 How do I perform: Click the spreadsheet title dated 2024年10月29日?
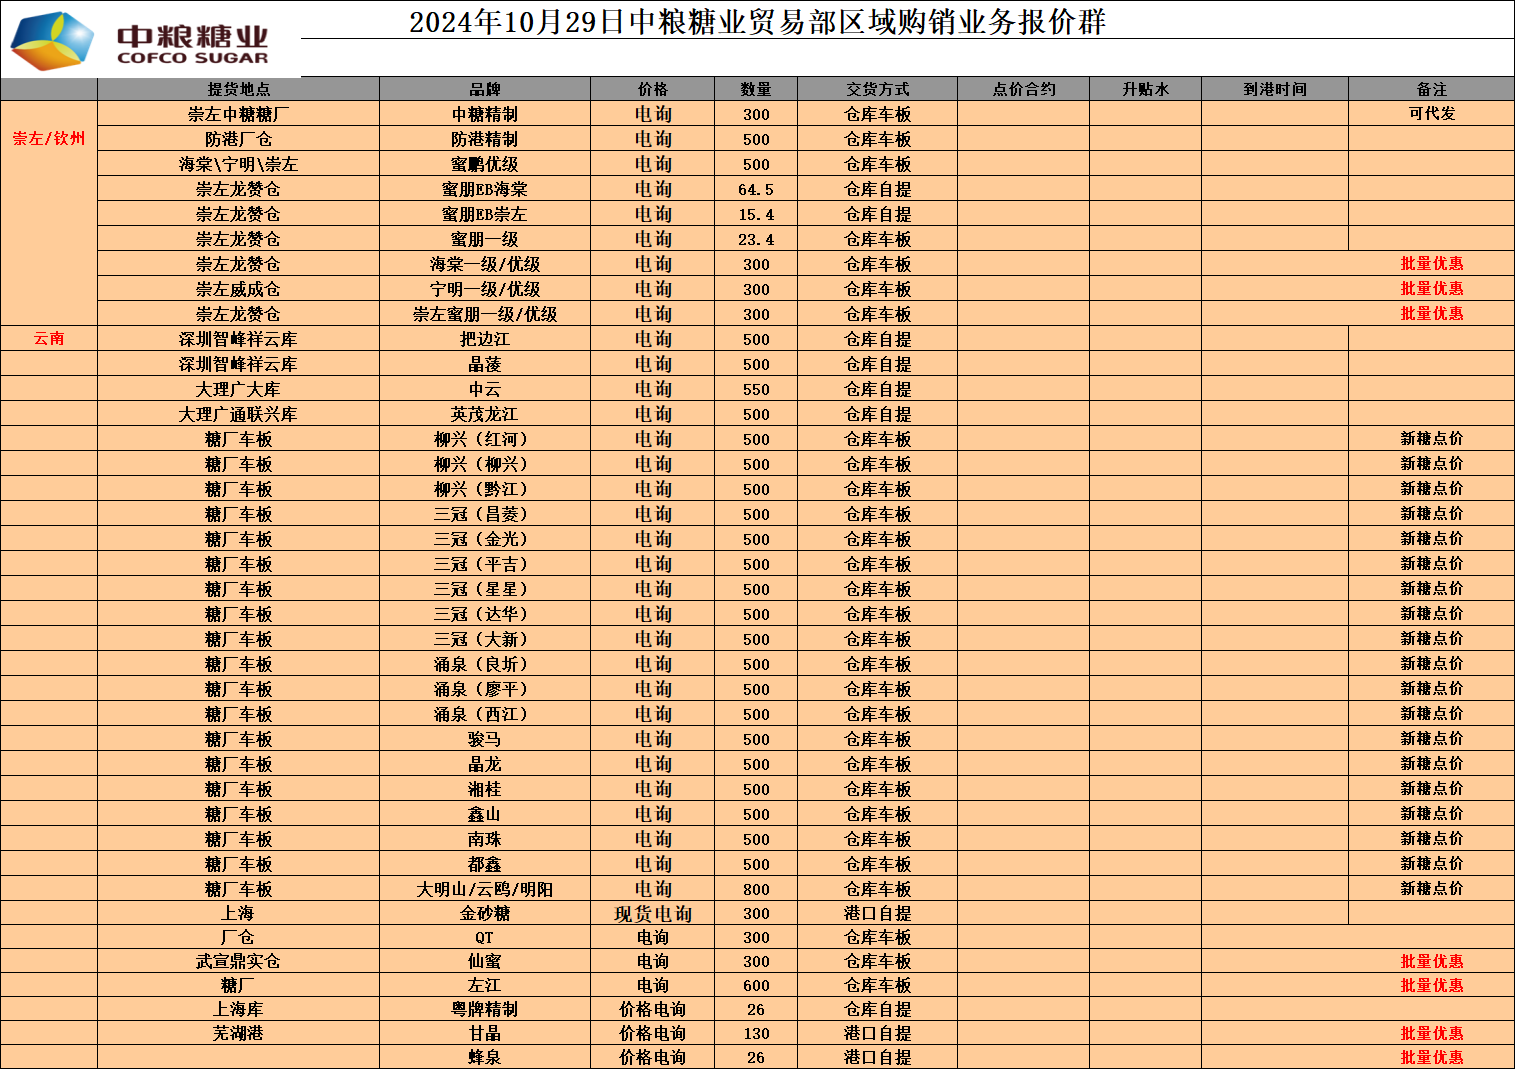pos(757,22)
